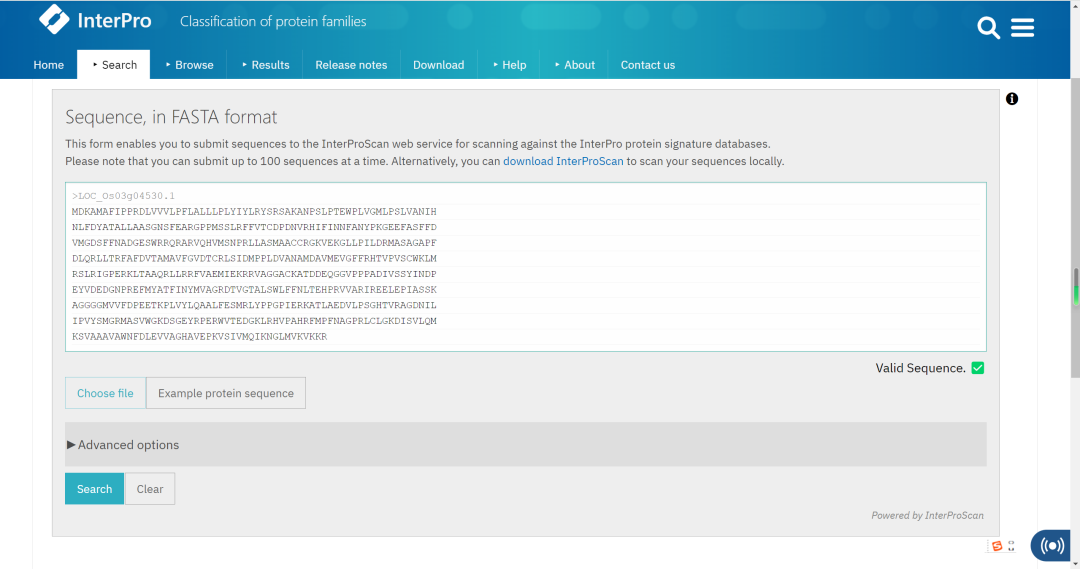Click the InterPro logo icon
Viewport: 1080px width, 569px height.
[x=54, y=19]
